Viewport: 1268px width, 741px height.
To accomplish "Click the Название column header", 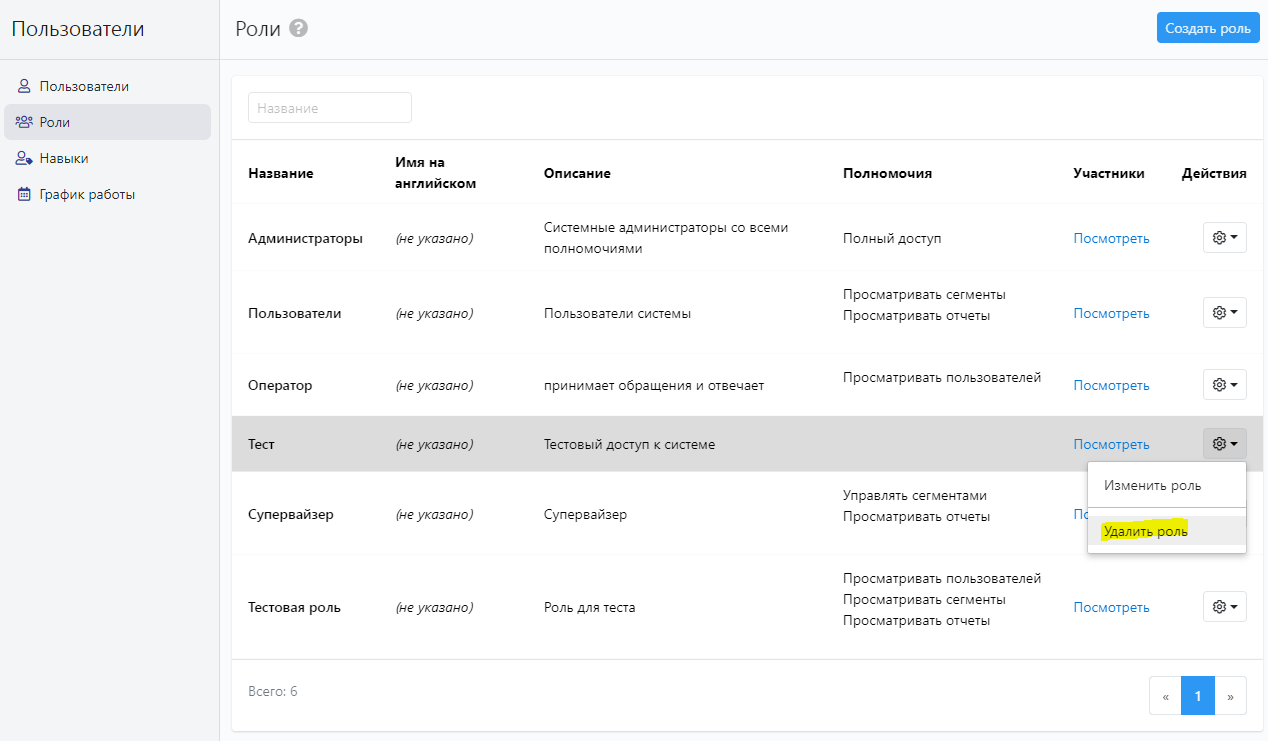I will [x=281, y=173].
